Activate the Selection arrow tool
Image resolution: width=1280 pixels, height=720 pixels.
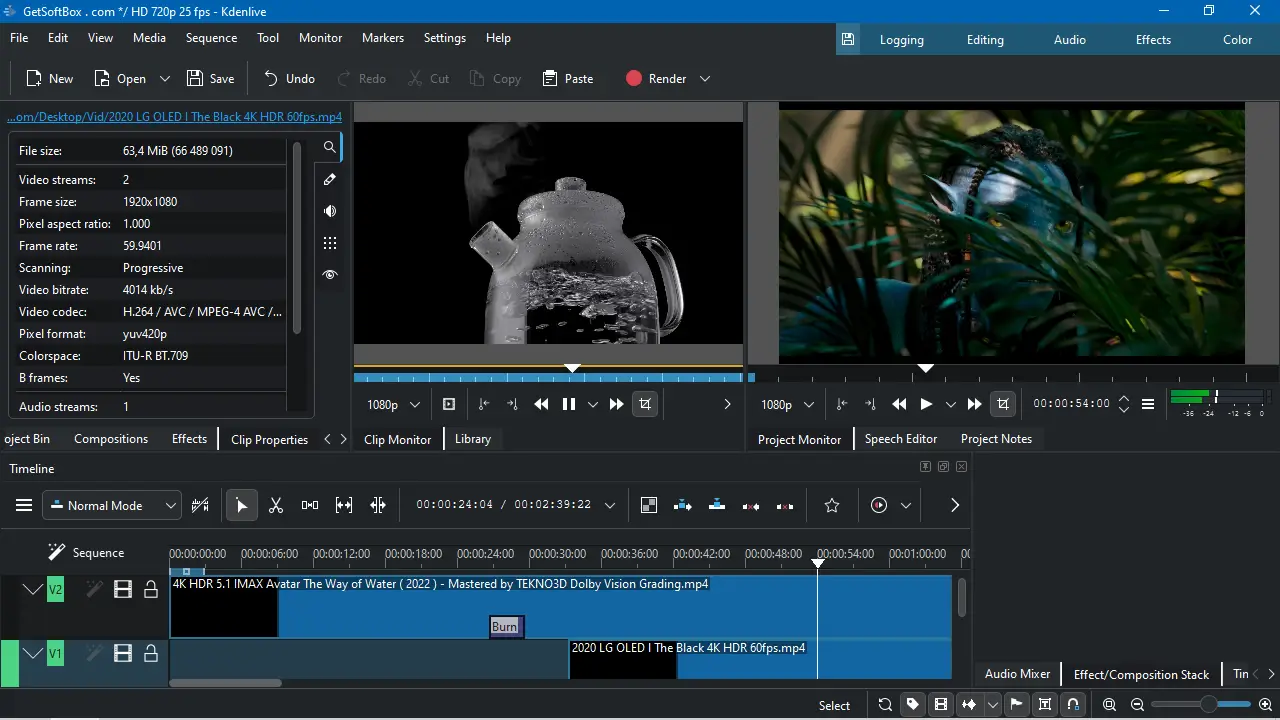coord(241,505)
